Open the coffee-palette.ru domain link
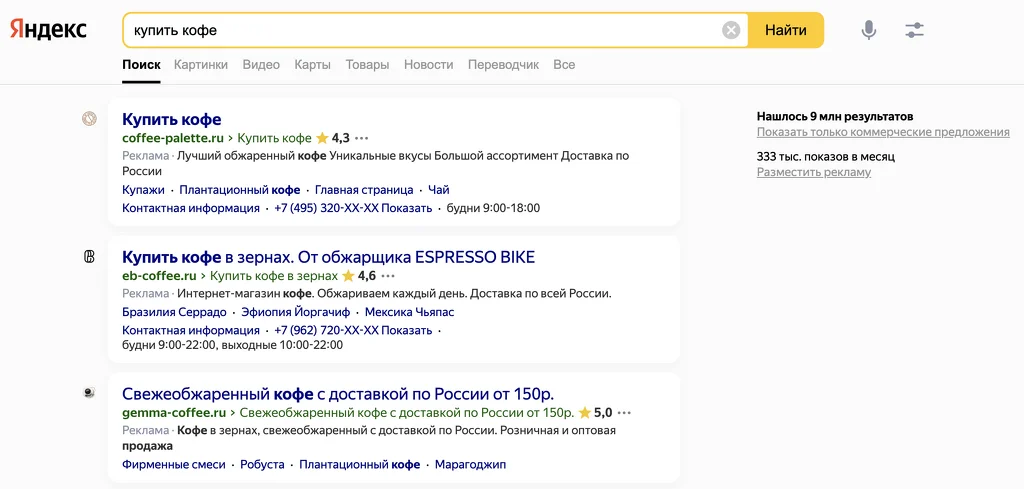 tap(173, 138)
